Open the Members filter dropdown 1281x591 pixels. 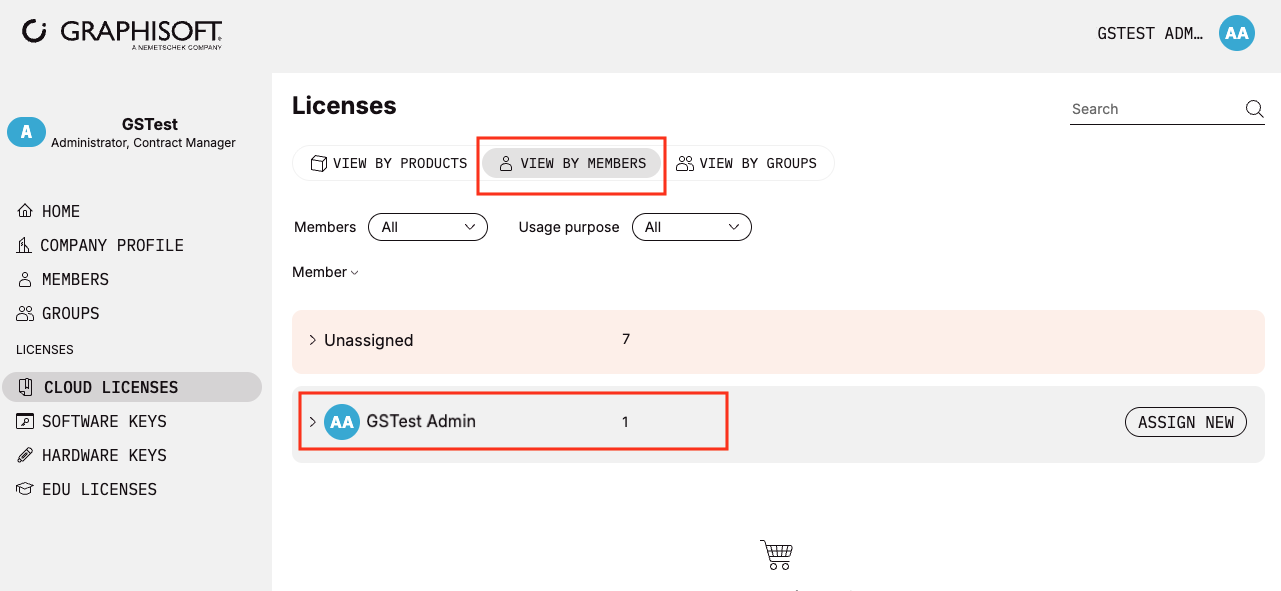click(428, 227)
